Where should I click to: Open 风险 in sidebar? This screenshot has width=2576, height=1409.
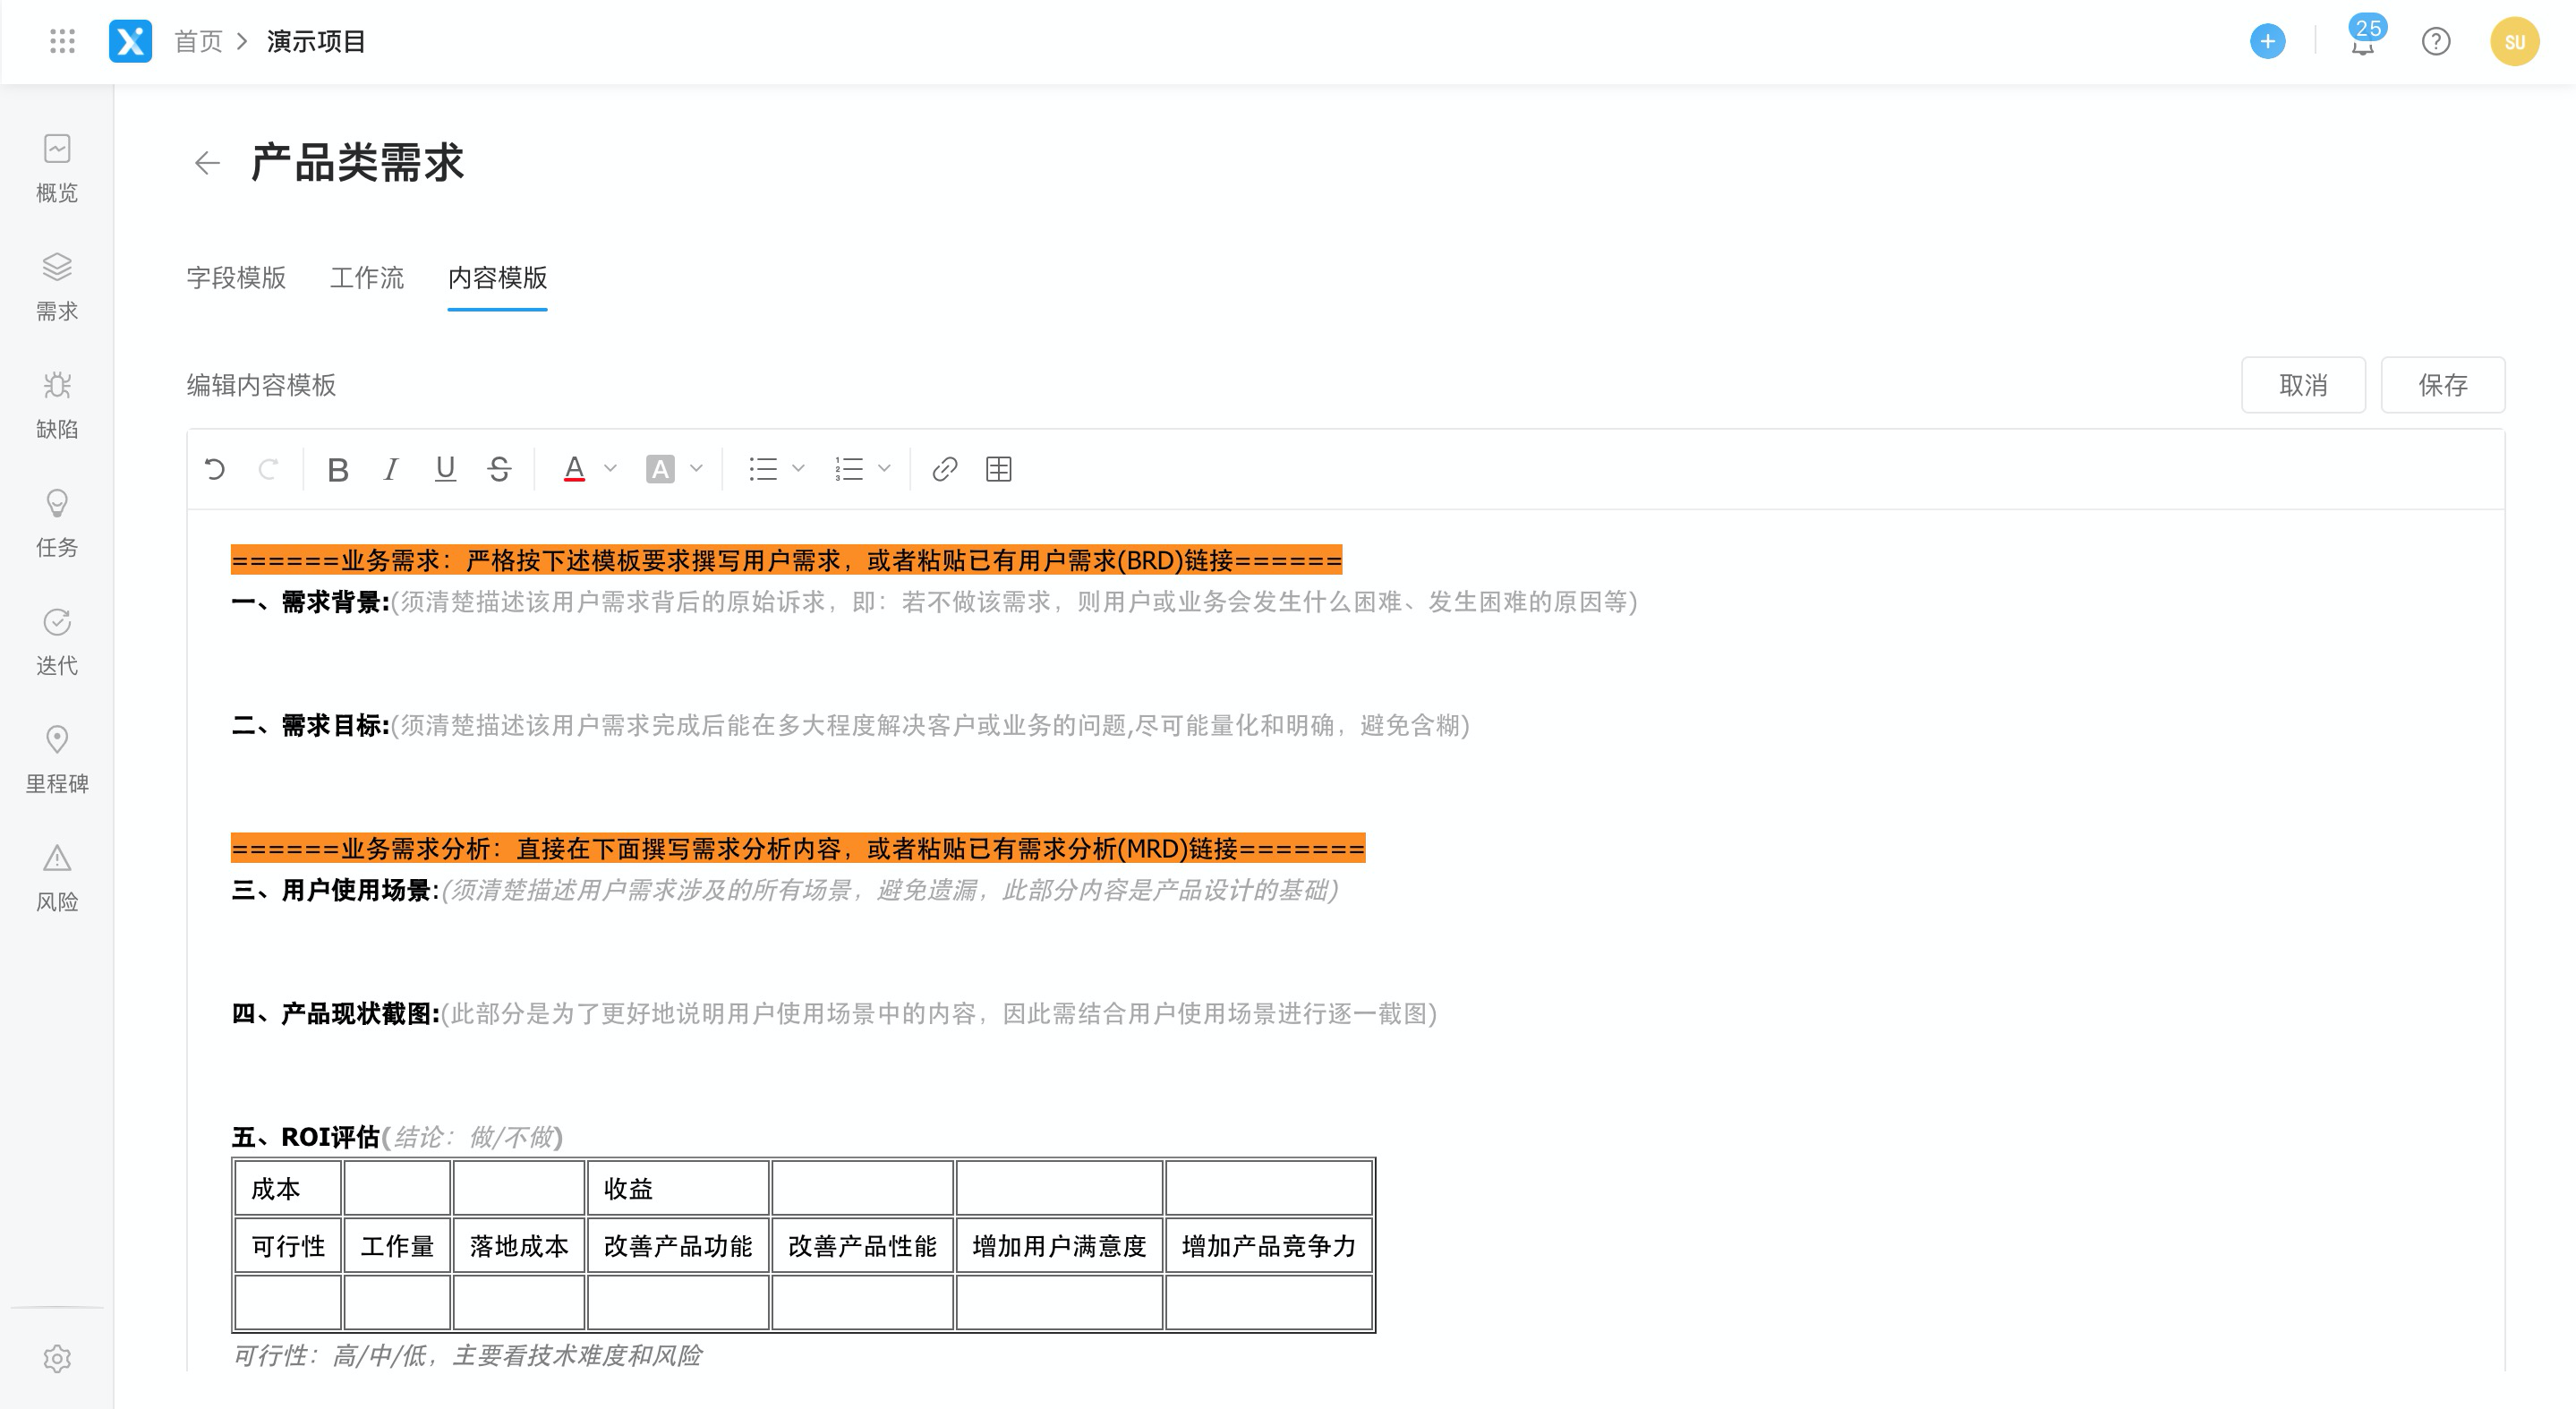[57, 877]
